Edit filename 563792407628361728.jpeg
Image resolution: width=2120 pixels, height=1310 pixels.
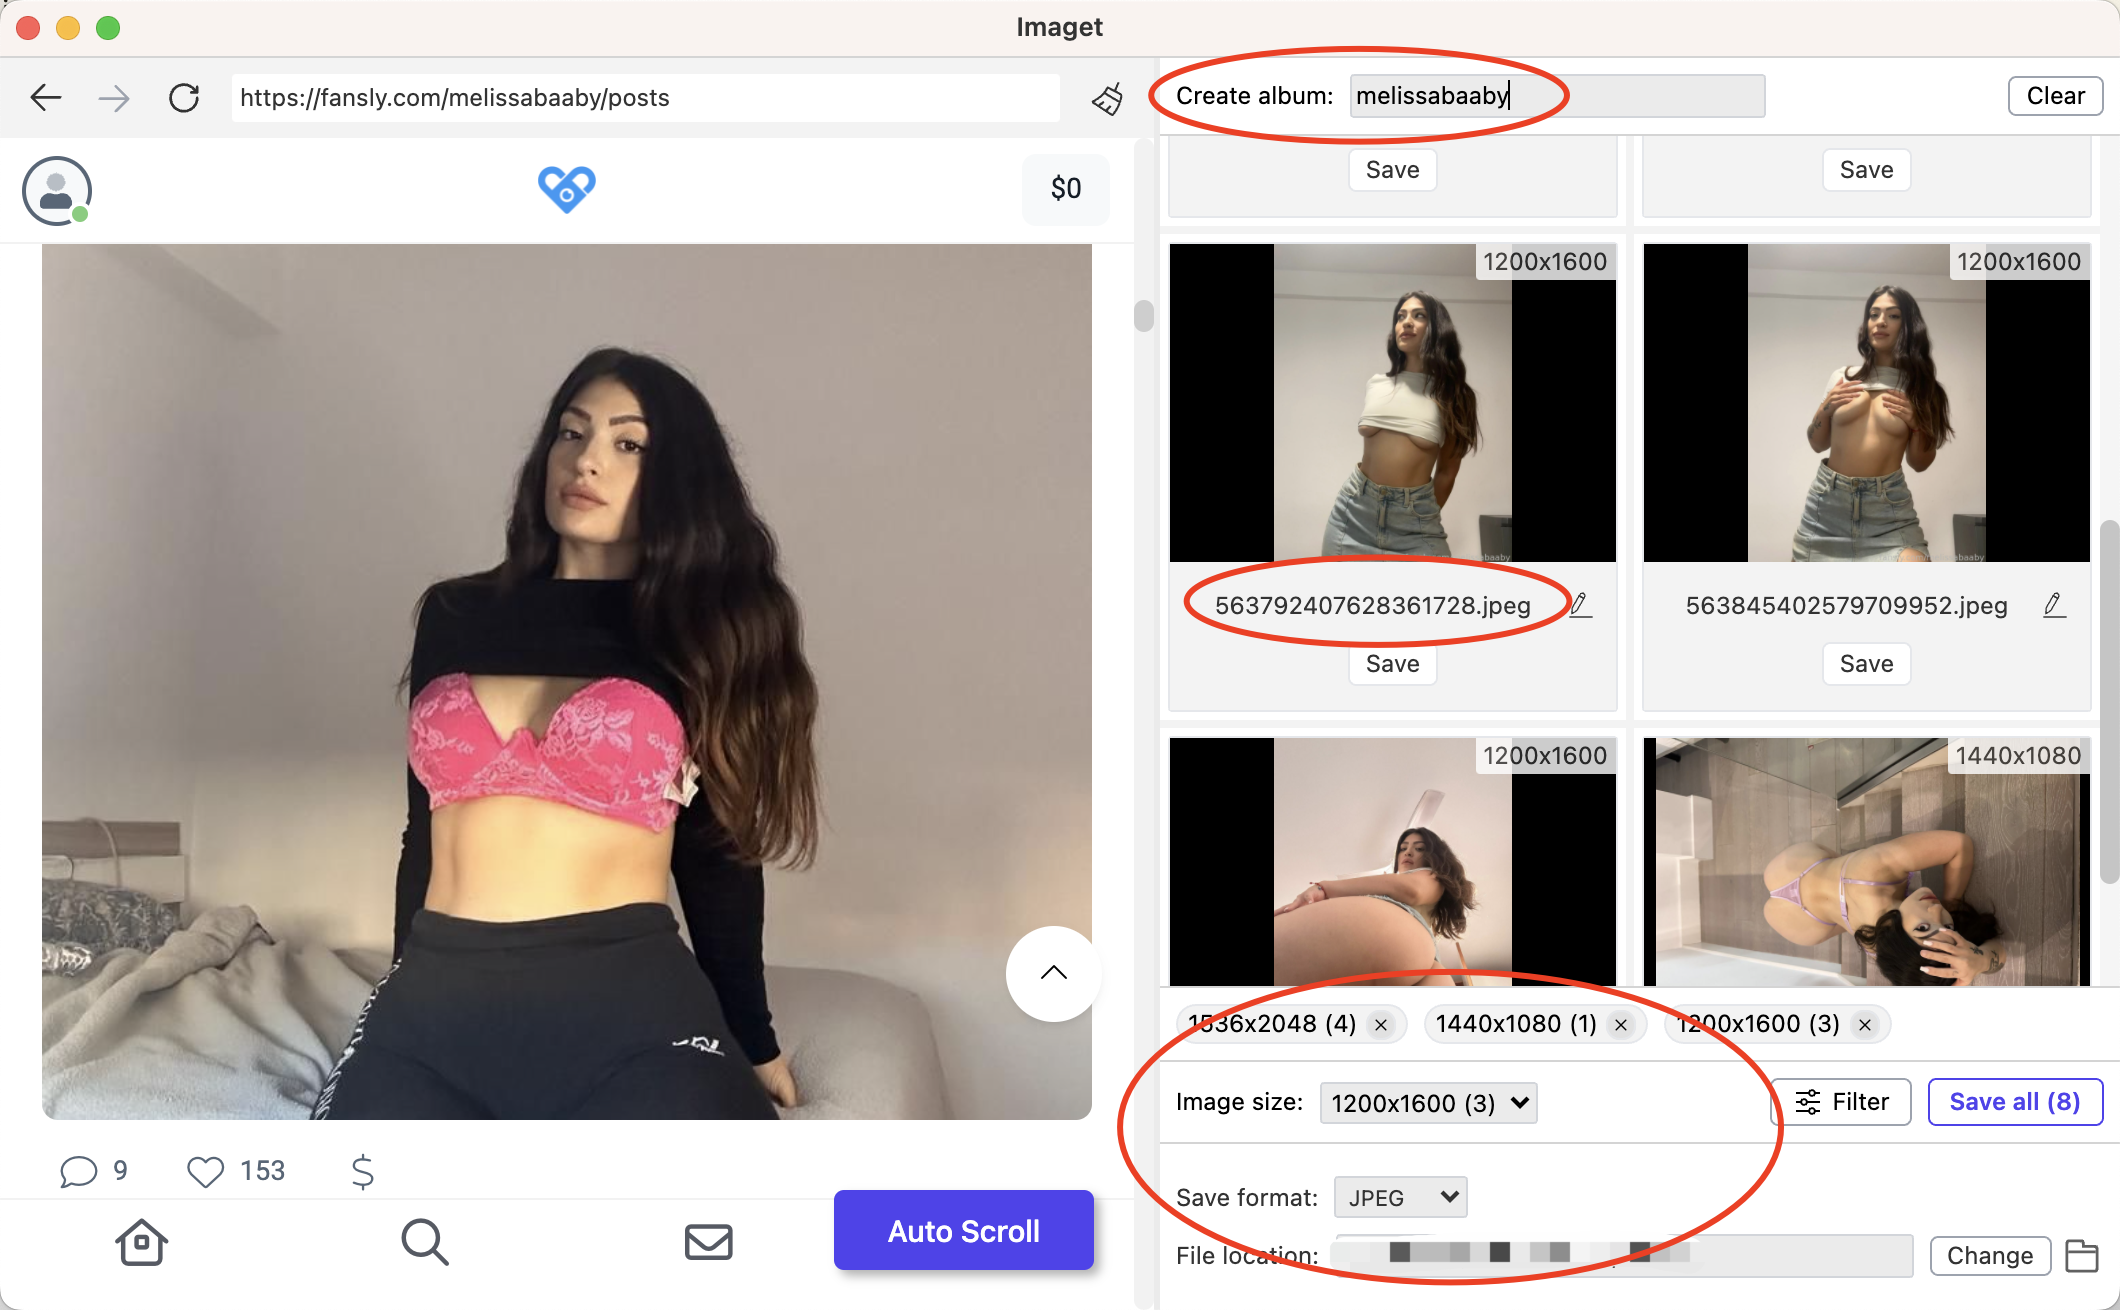point(1581,603)
